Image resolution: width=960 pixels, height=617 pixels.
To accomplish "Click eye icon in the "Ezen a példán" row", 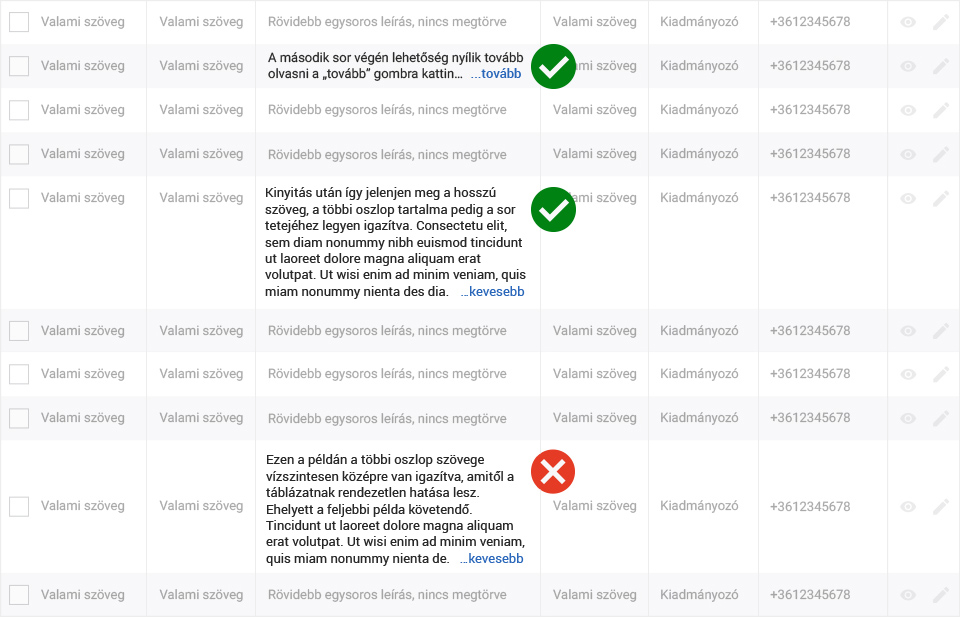I will click(908, 507).
